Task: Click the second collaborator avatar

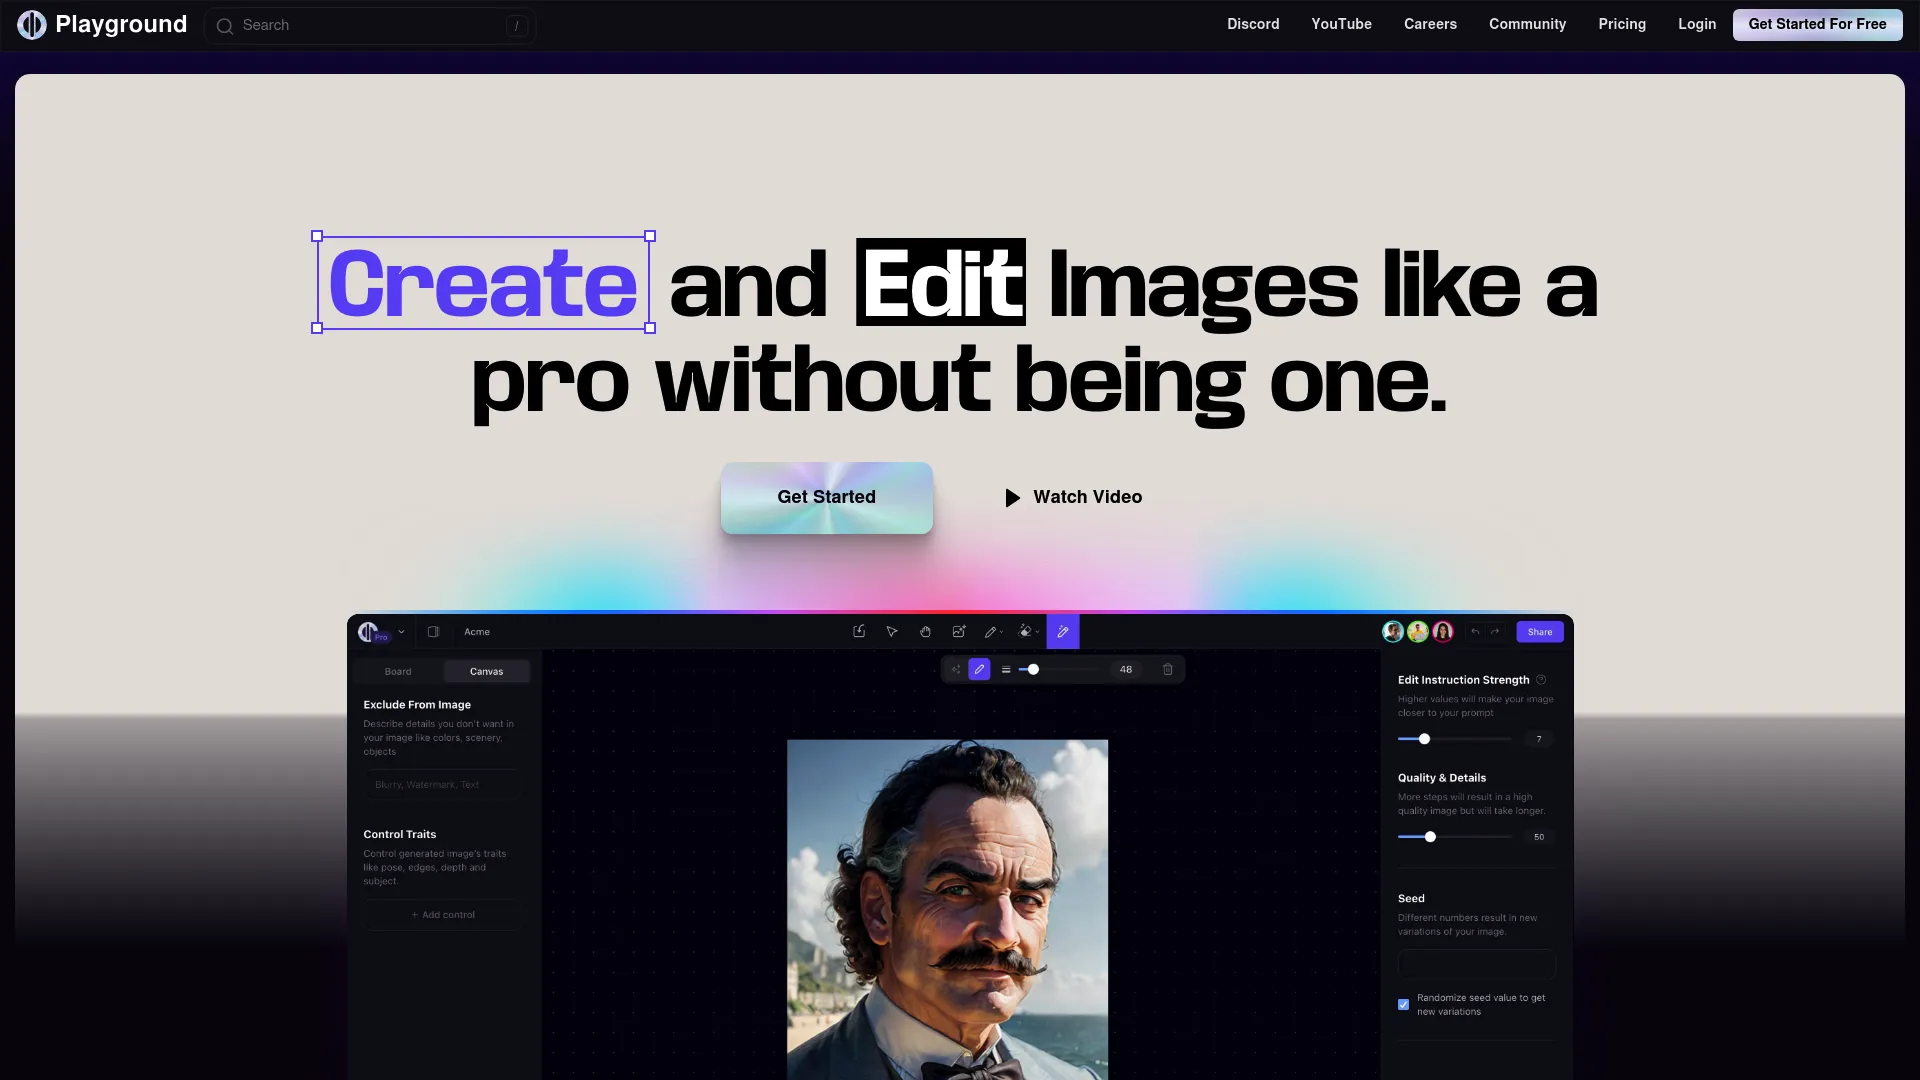Action: coord(1417,632)
